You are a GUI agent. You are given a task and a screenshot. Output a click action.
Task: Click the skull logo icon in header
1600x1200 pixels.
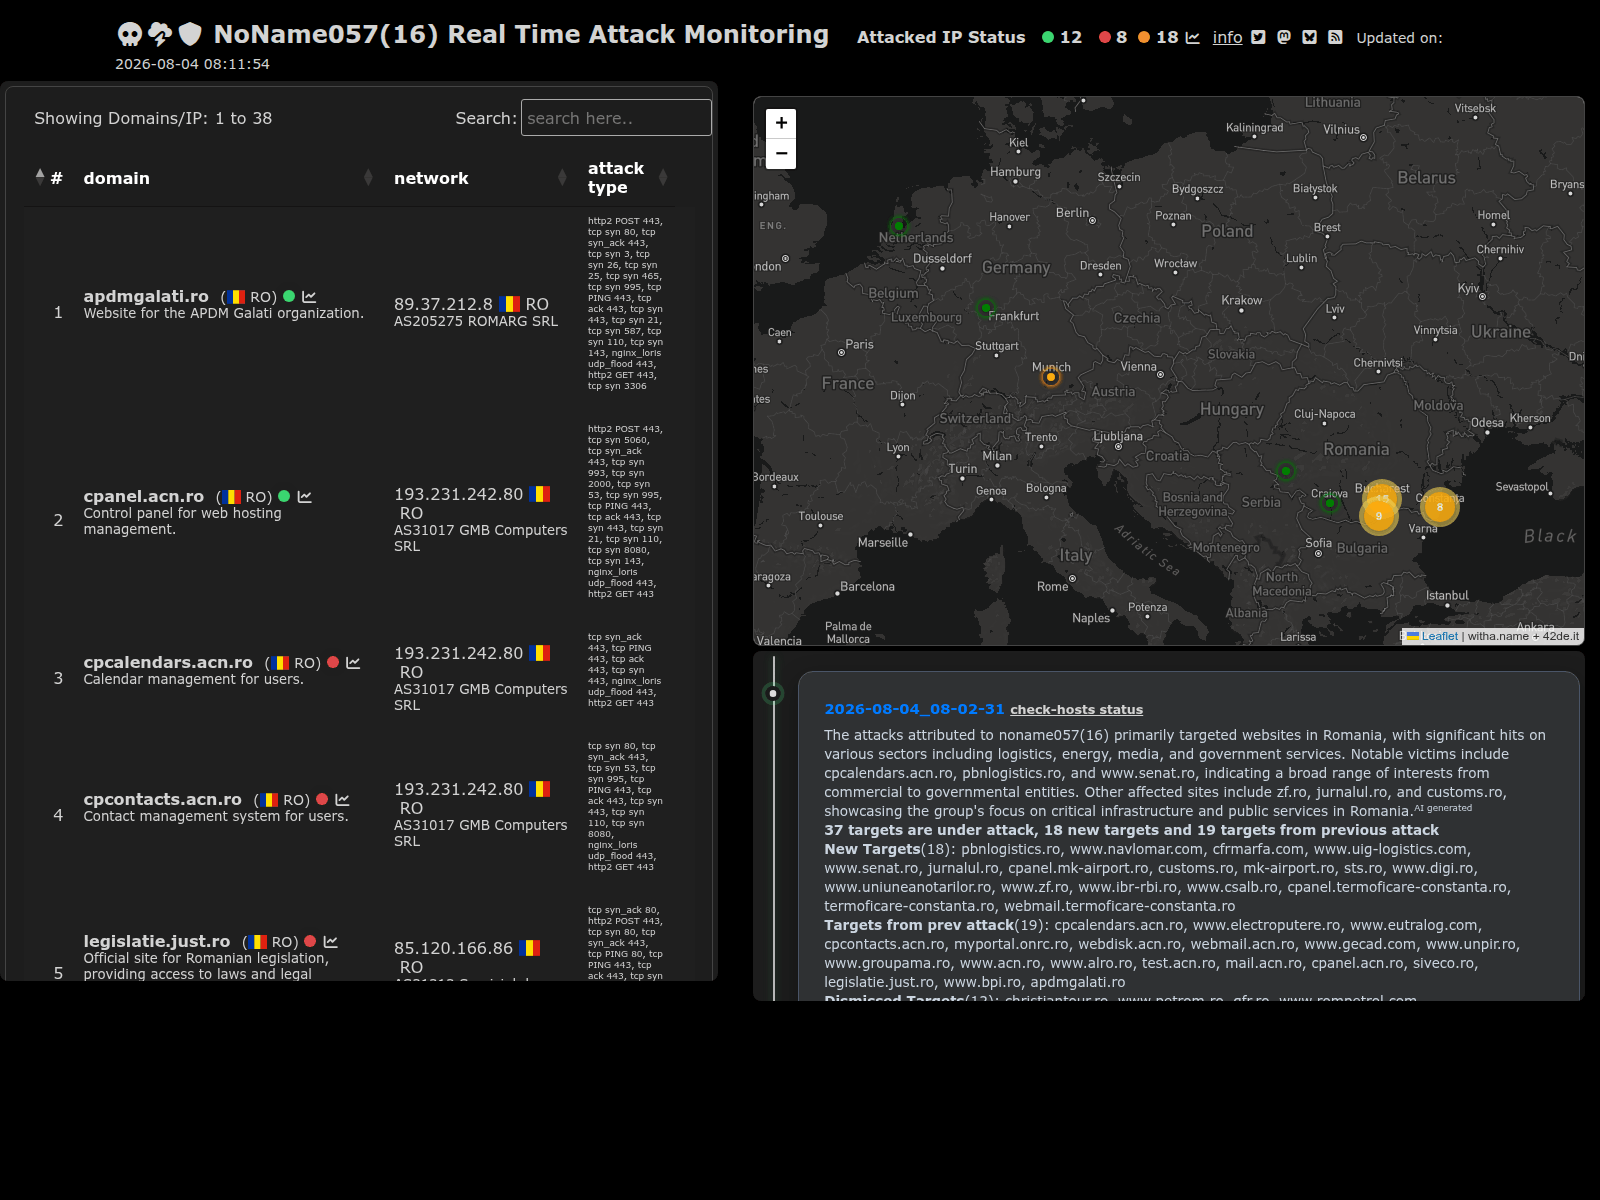pos(130,35)
